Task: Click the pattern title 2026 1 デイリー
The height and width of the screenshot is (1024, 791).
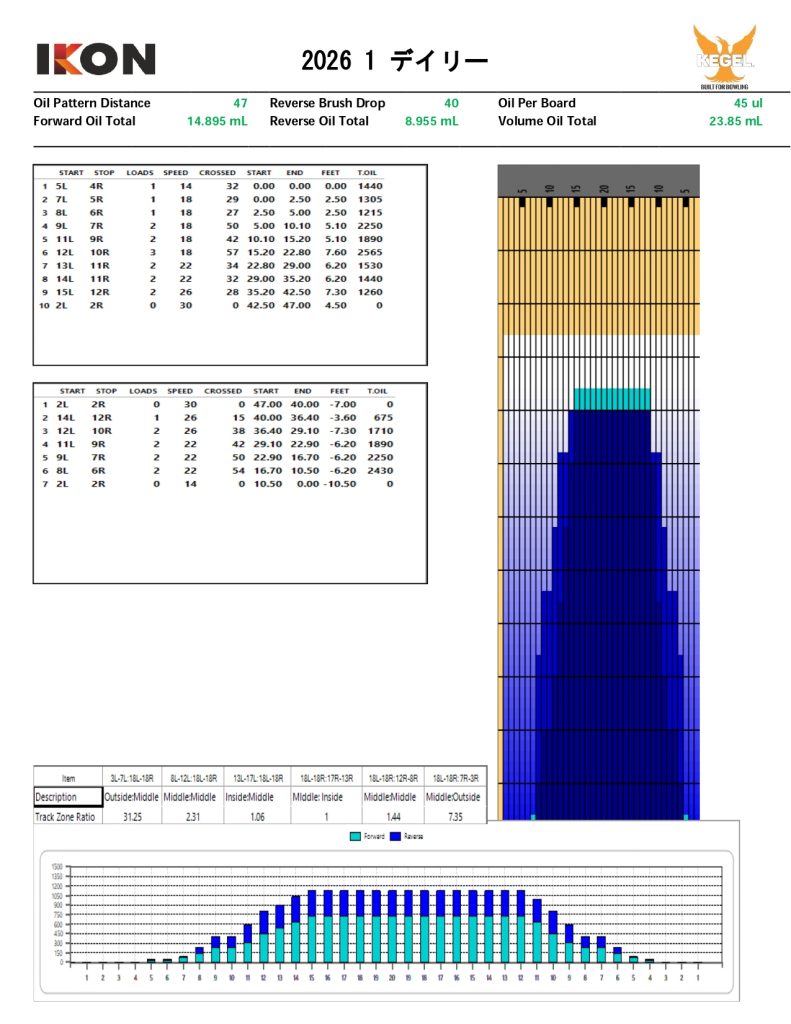Action: pos(395,61)
